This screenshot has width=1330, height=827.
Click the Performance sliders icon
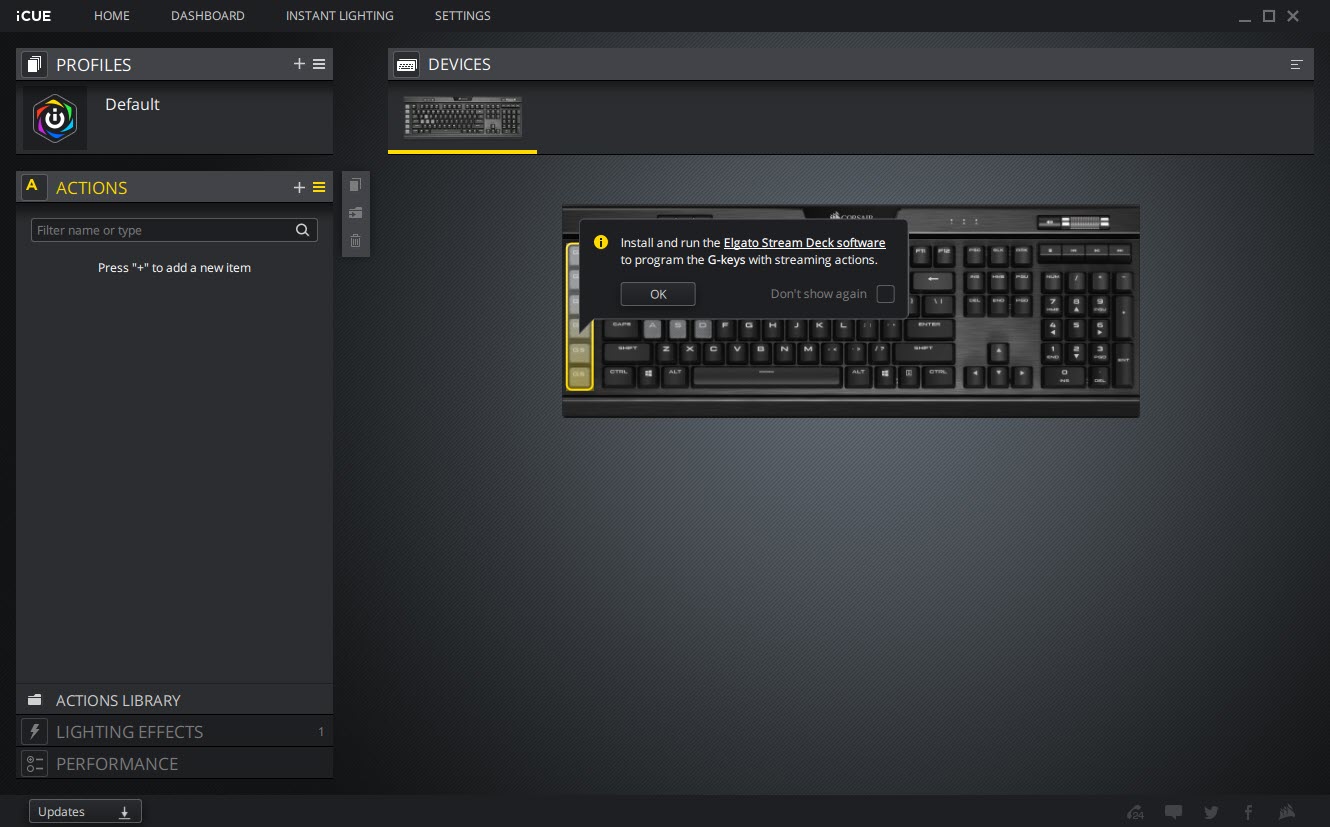click(x=35, y=763)
